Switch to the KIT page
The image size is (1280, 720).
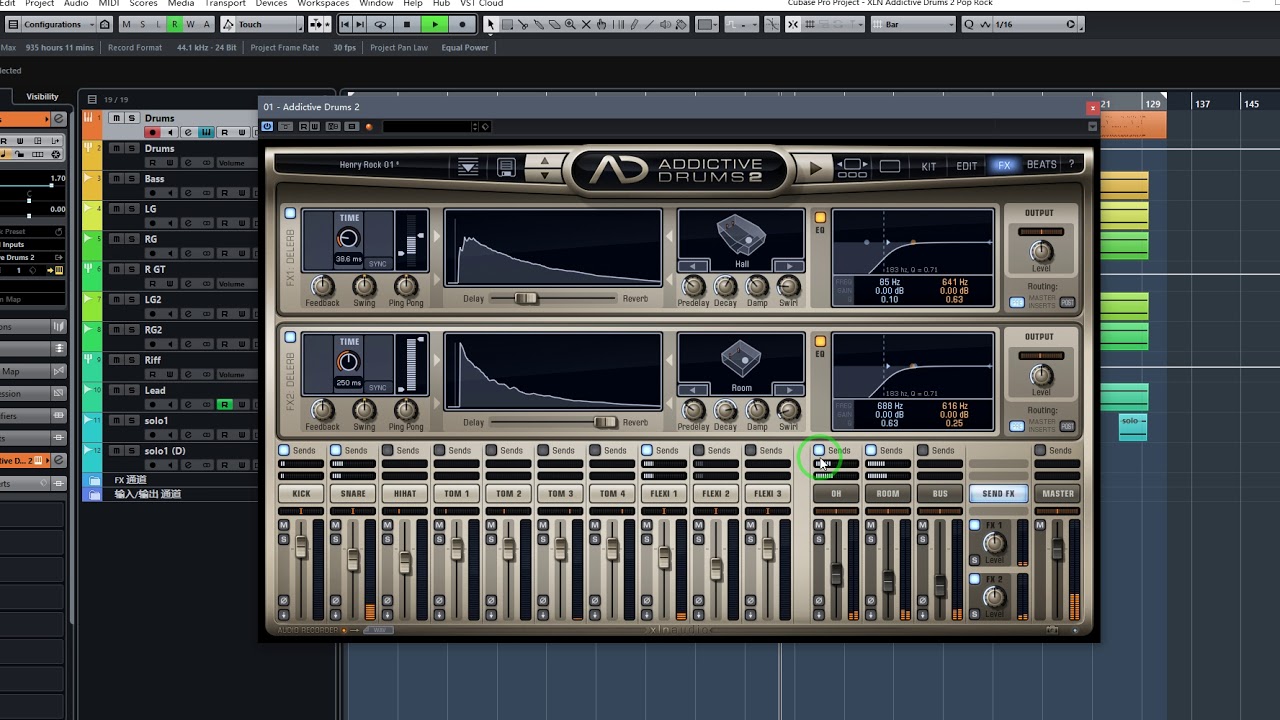point(929,166)
